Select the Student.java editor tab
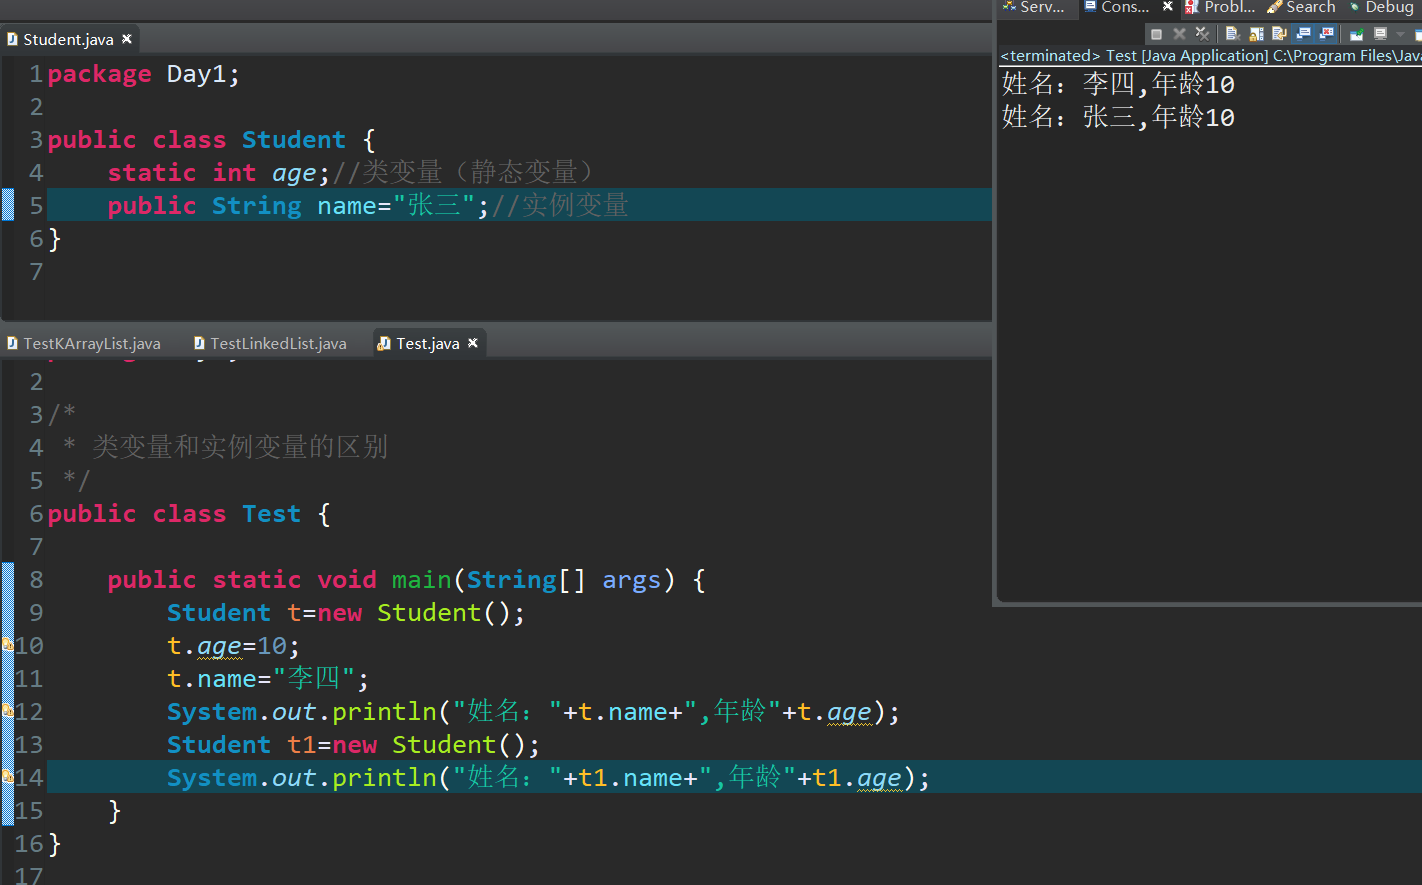 pos(68,39)
